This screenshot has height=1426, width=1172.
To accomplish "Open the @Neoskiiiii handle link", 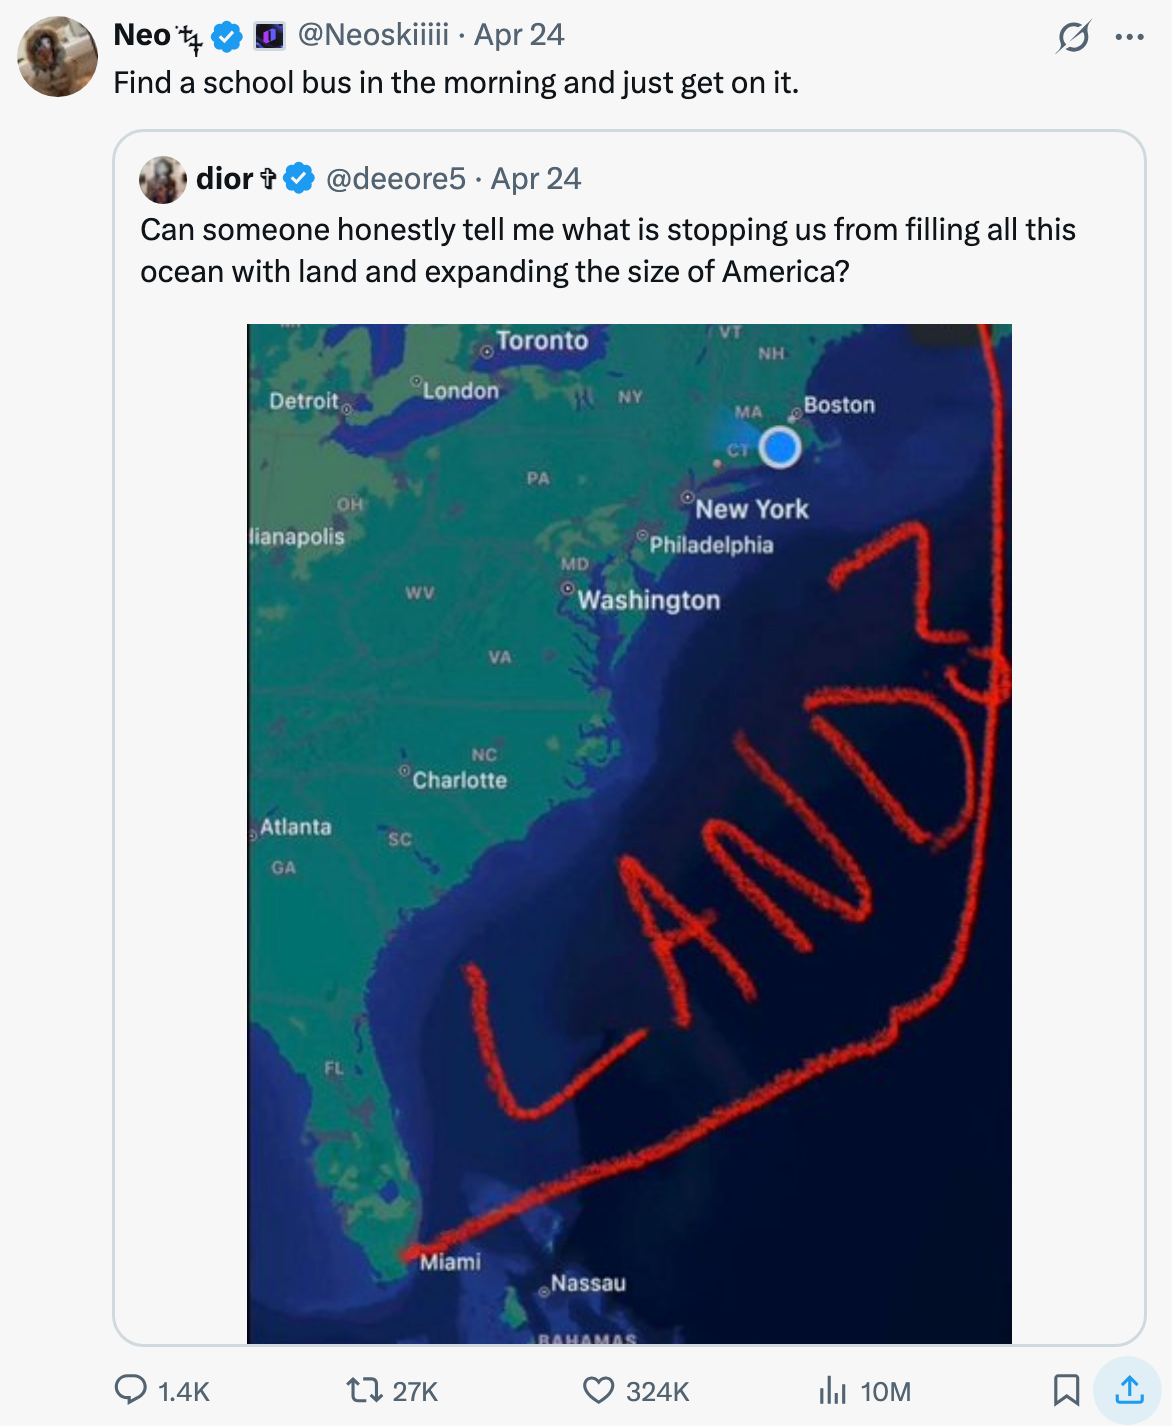I will pos(373,35).
